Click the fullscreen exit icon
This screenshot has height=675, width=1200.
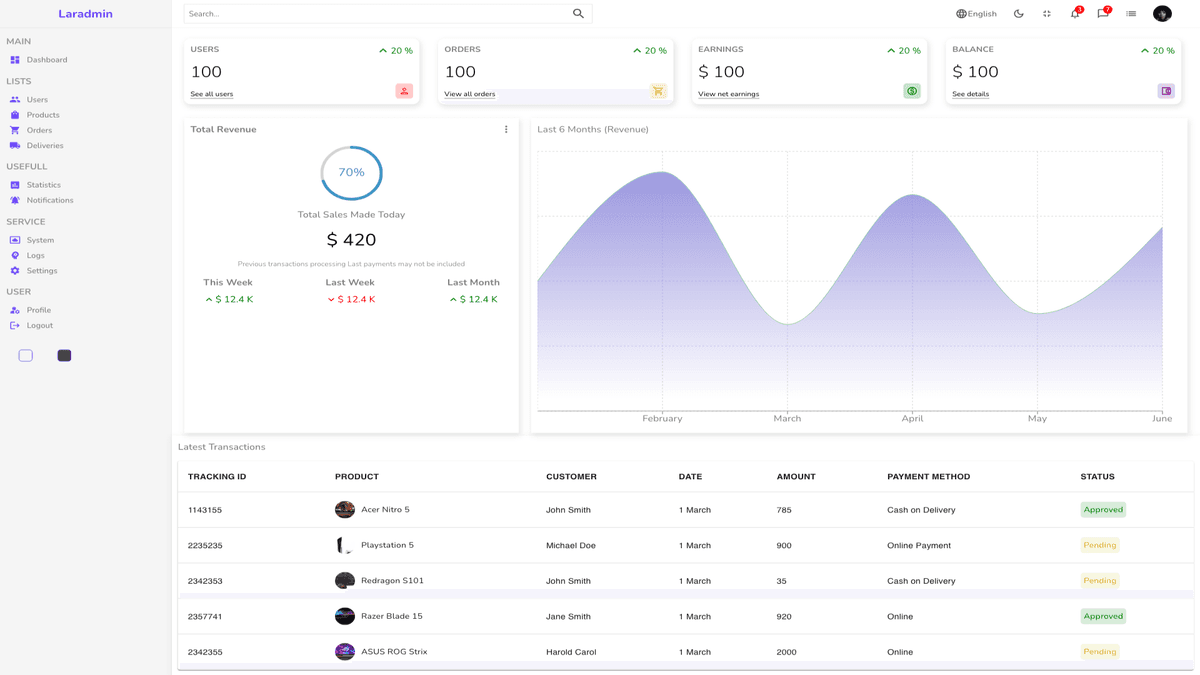point(1046,14)
